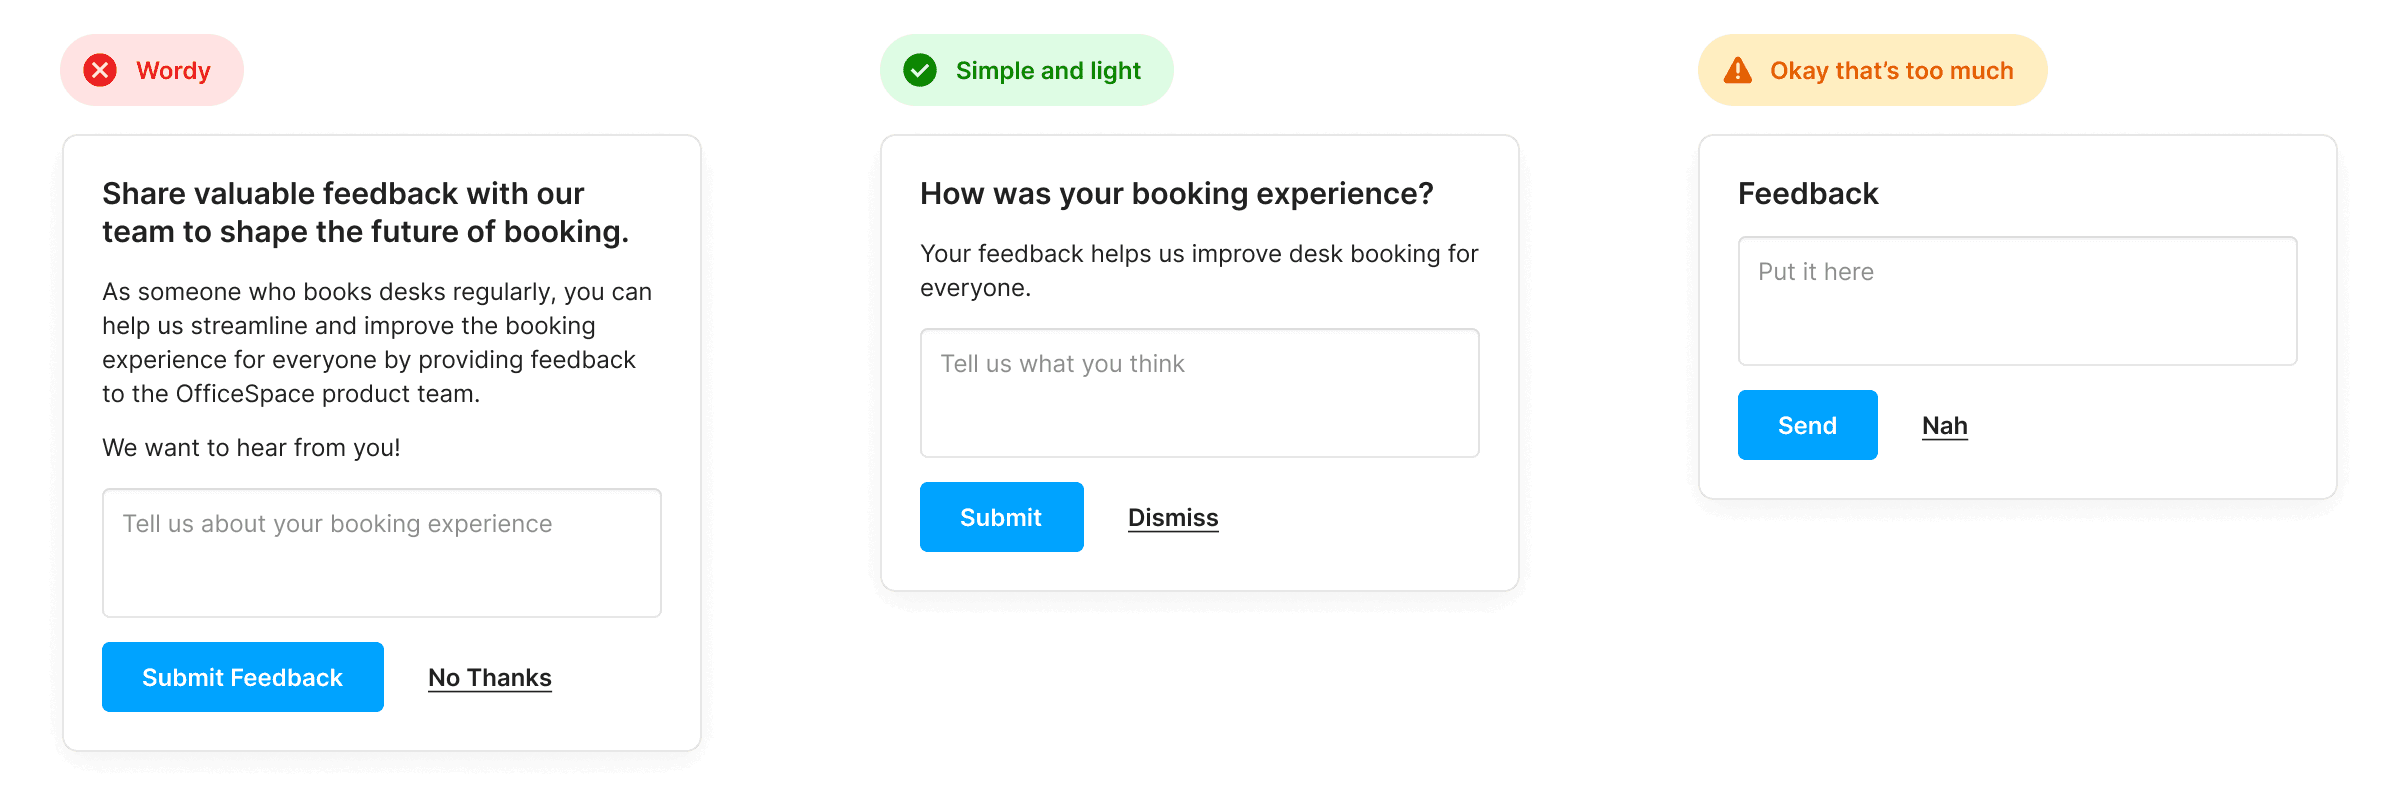Screen dimensions: 2400x802
Task: Hit the Send button
Action: pyautogui.click(x=1807, y=425)
